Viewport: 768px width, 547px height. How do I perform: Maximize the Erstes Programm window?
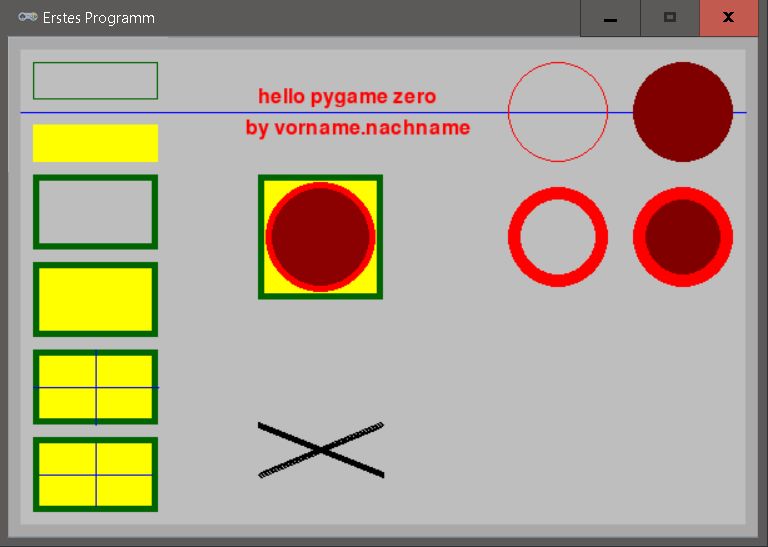coord(670,18)
